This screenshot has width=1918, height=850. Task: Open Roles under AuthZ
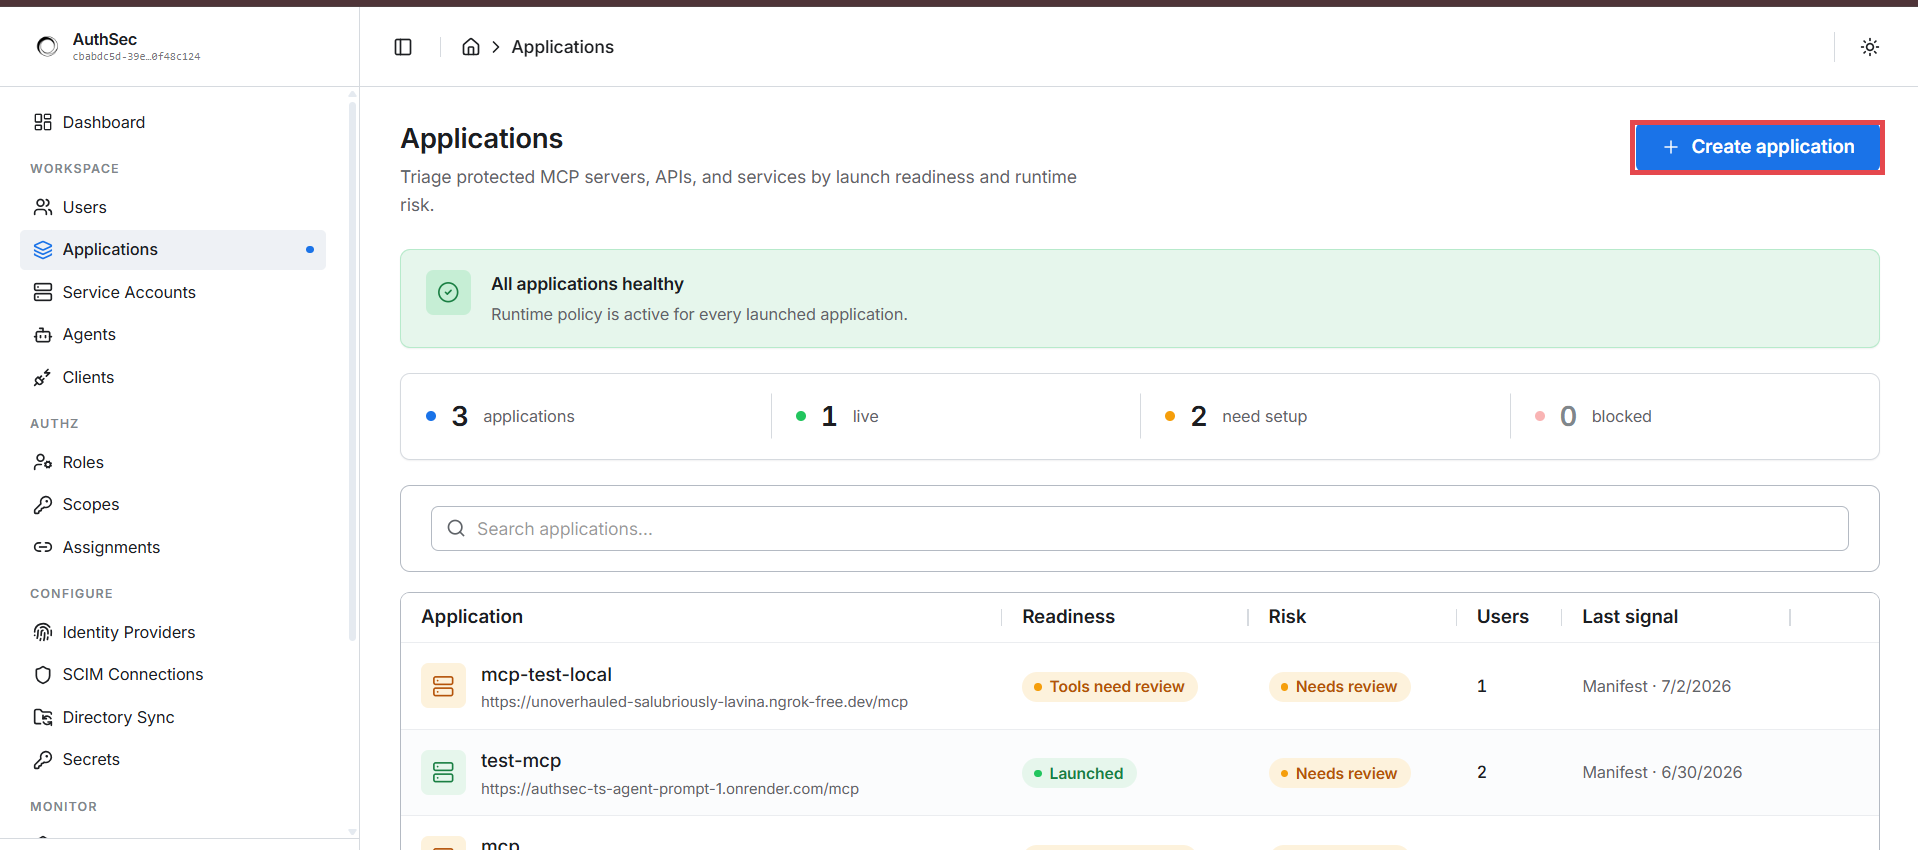173,462
